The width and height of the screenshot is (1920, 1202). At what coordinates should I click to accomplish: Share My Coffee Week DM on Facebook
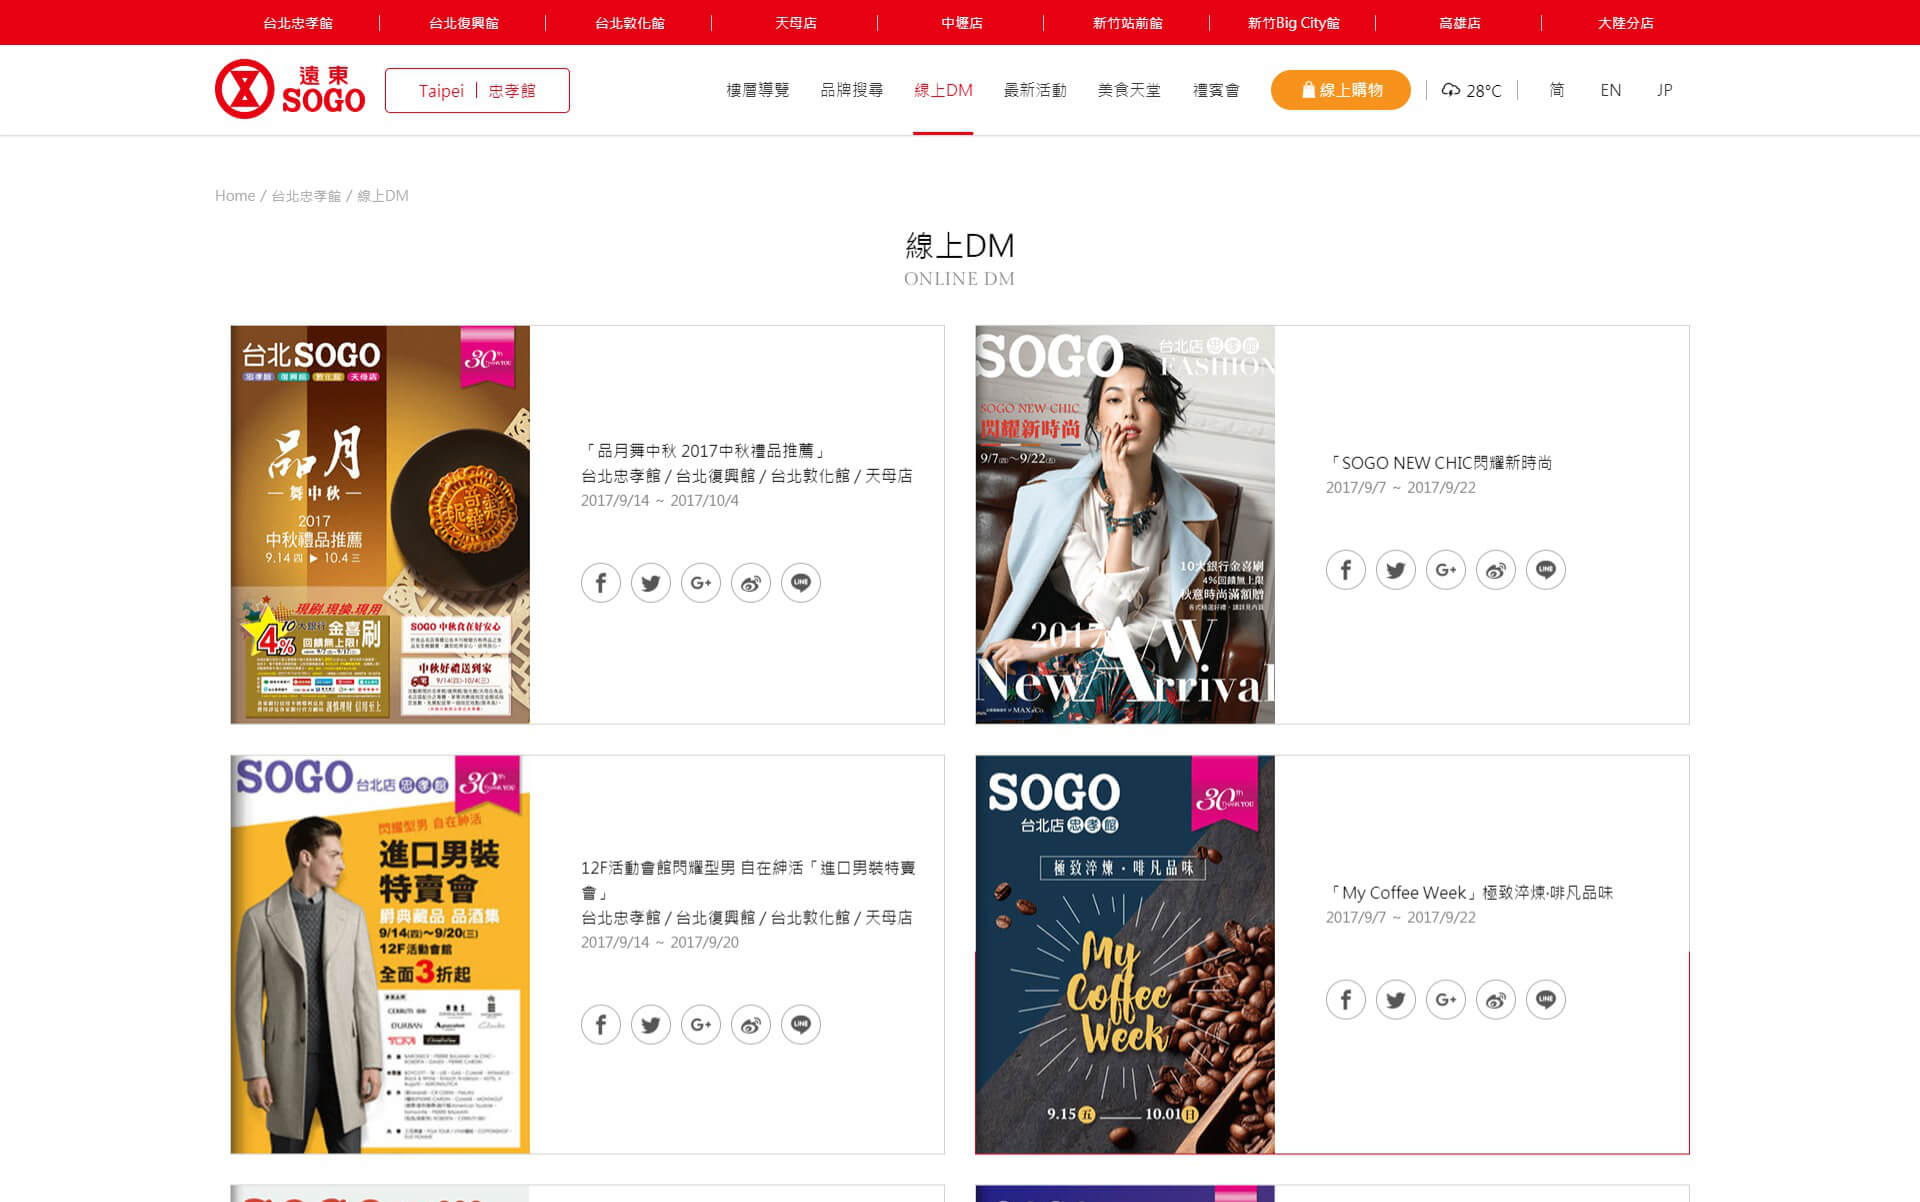coord(1346,1000)
